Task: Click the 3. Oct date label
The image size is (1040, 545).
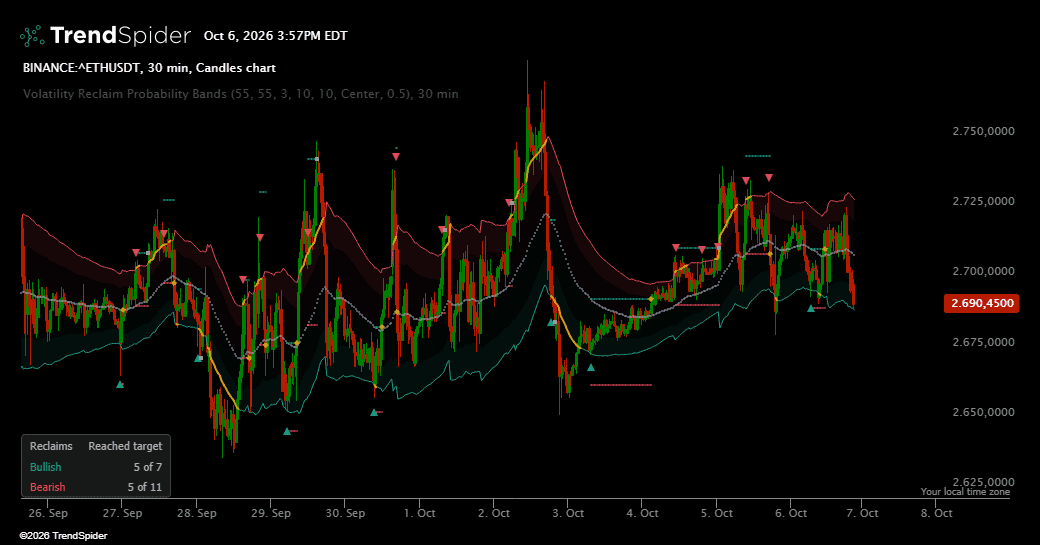Action: [x=568, y=513]
